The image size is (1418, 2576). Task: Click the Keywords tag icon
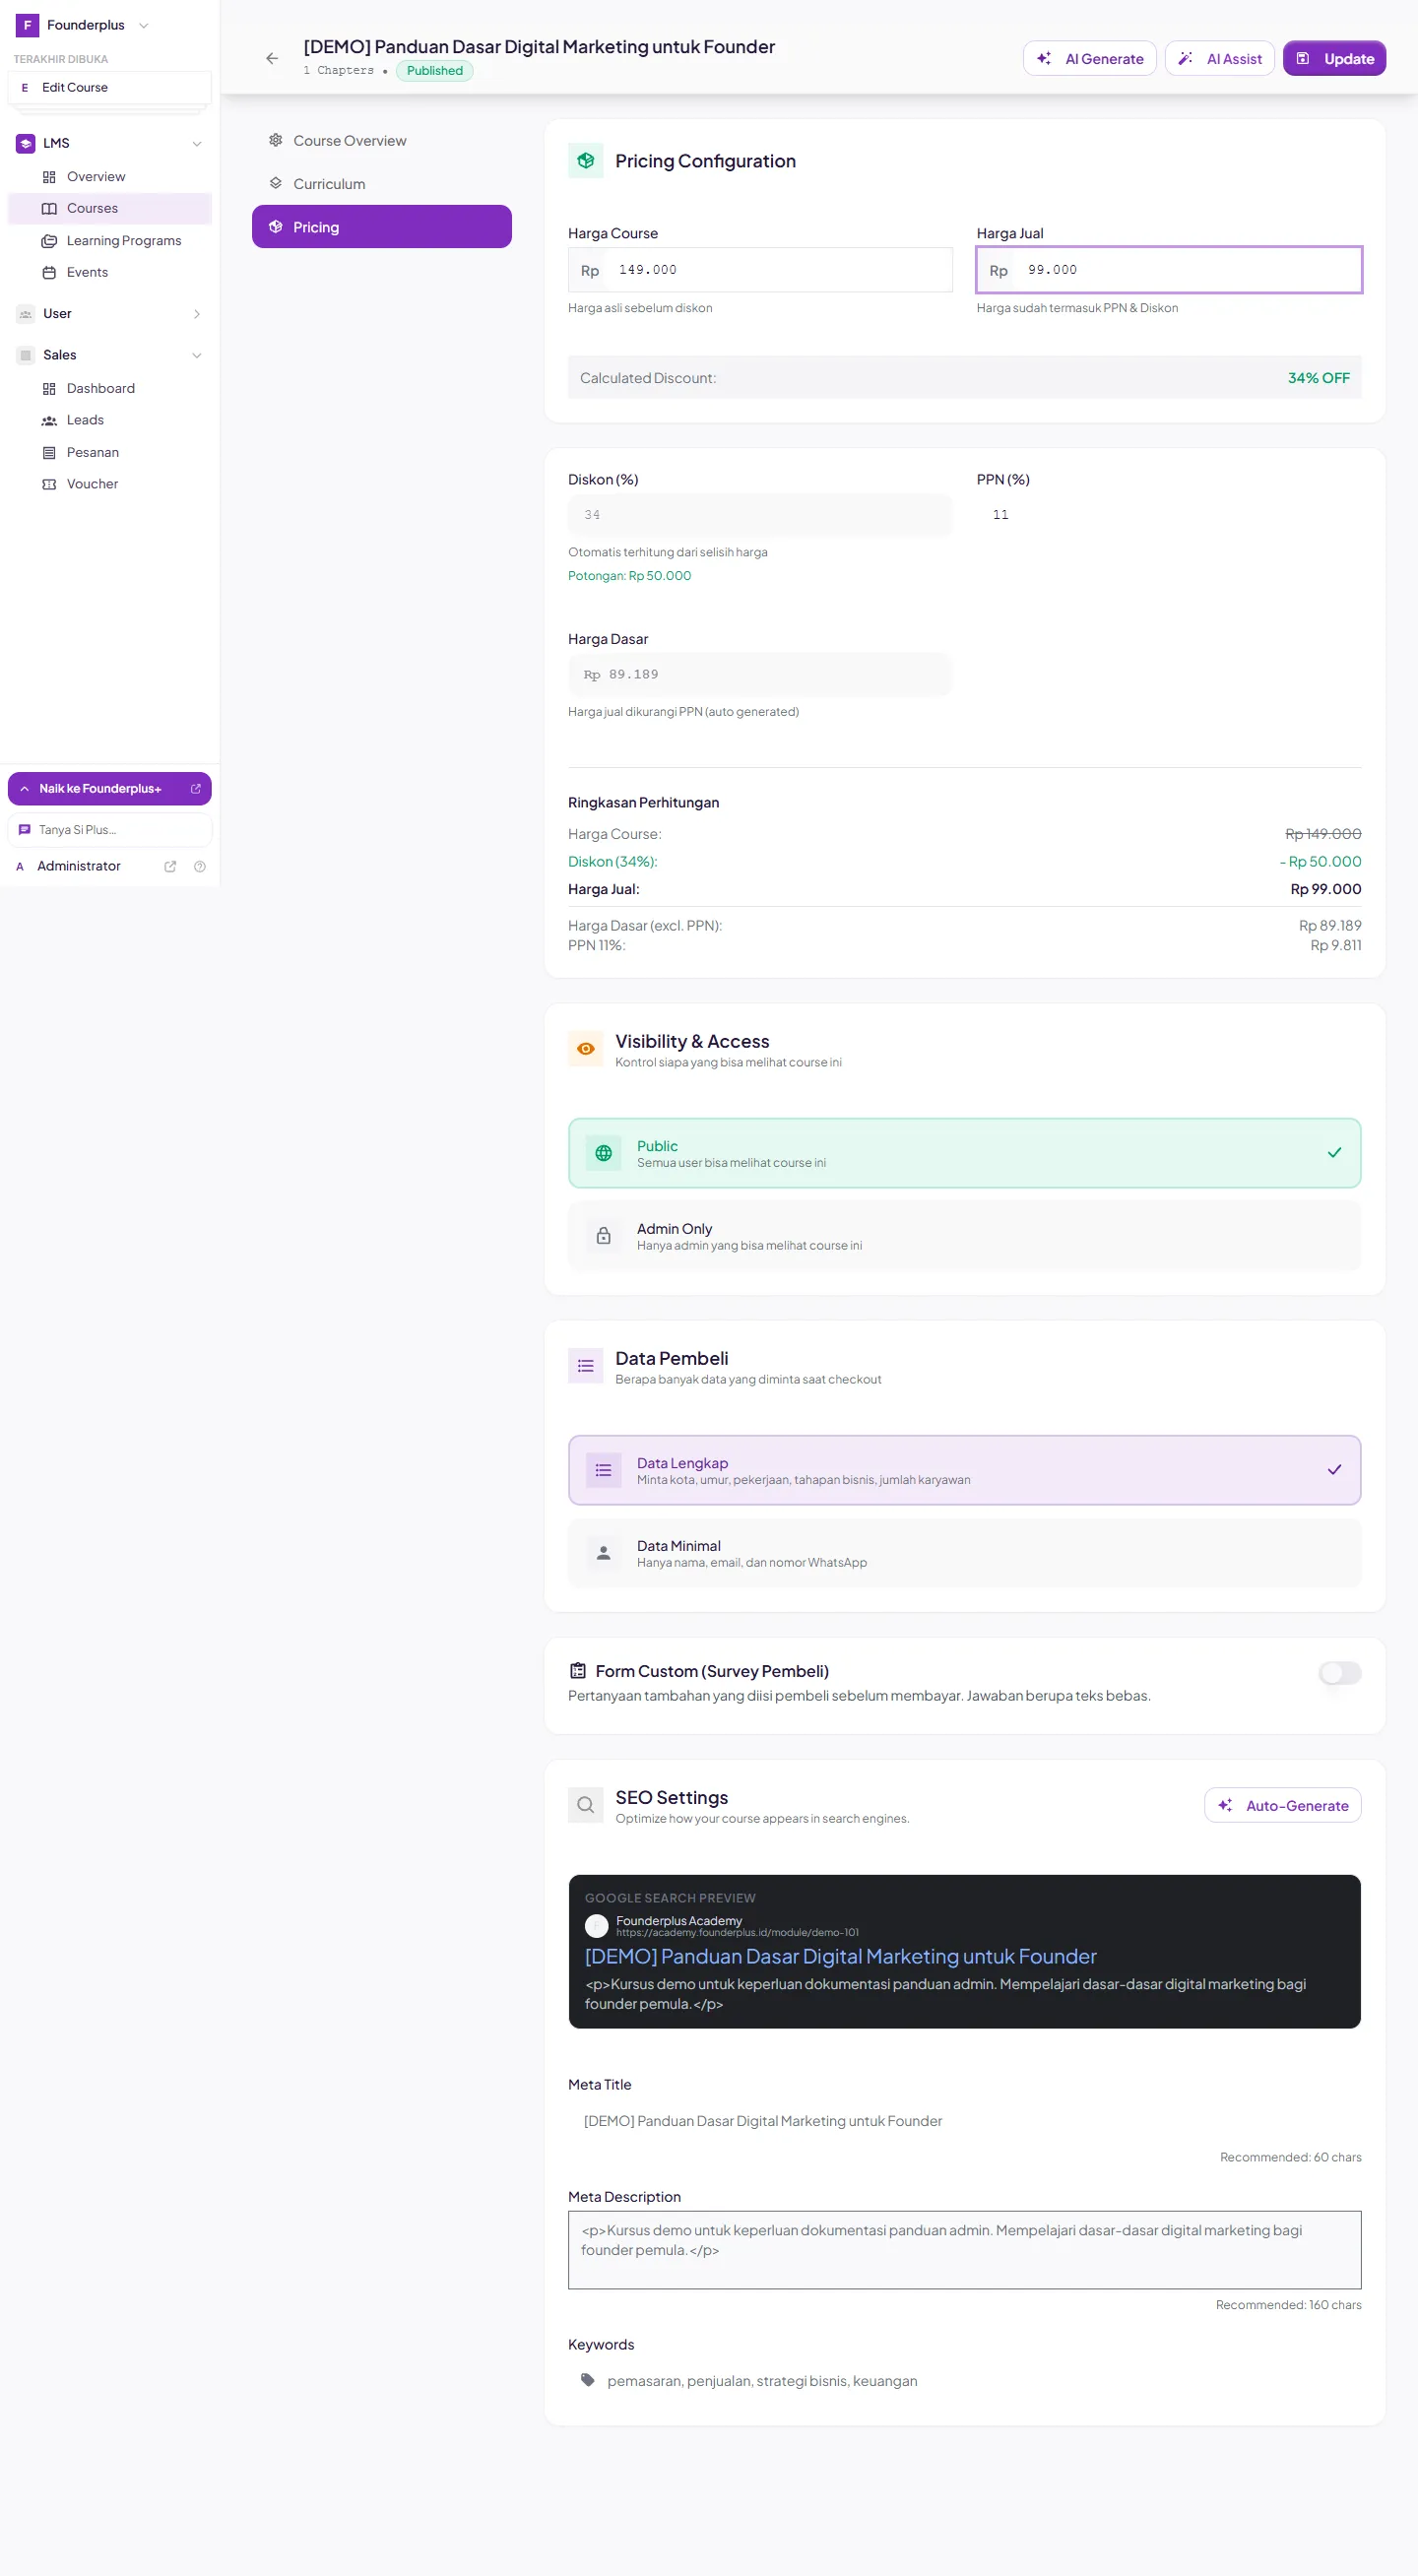coord(588,2380)
